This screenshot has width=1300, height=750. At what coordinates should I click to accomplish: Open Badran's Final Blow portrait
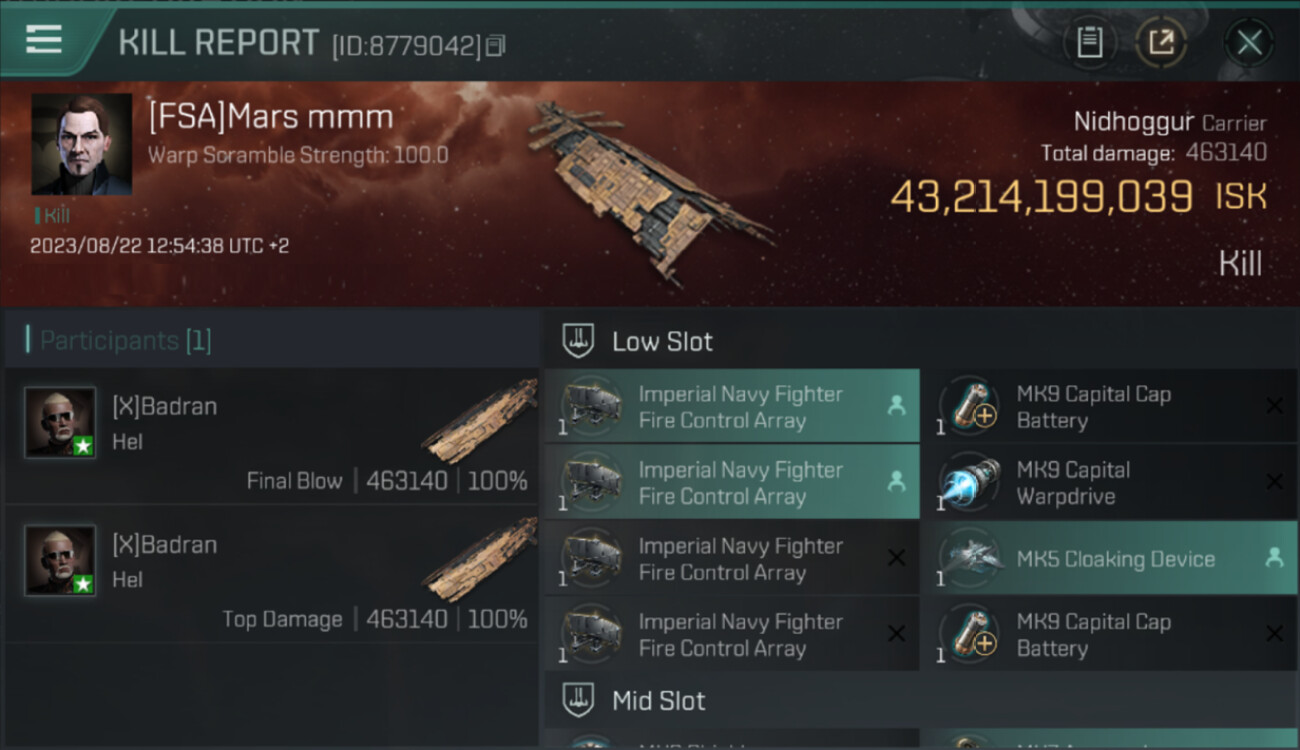click(60, 422)
